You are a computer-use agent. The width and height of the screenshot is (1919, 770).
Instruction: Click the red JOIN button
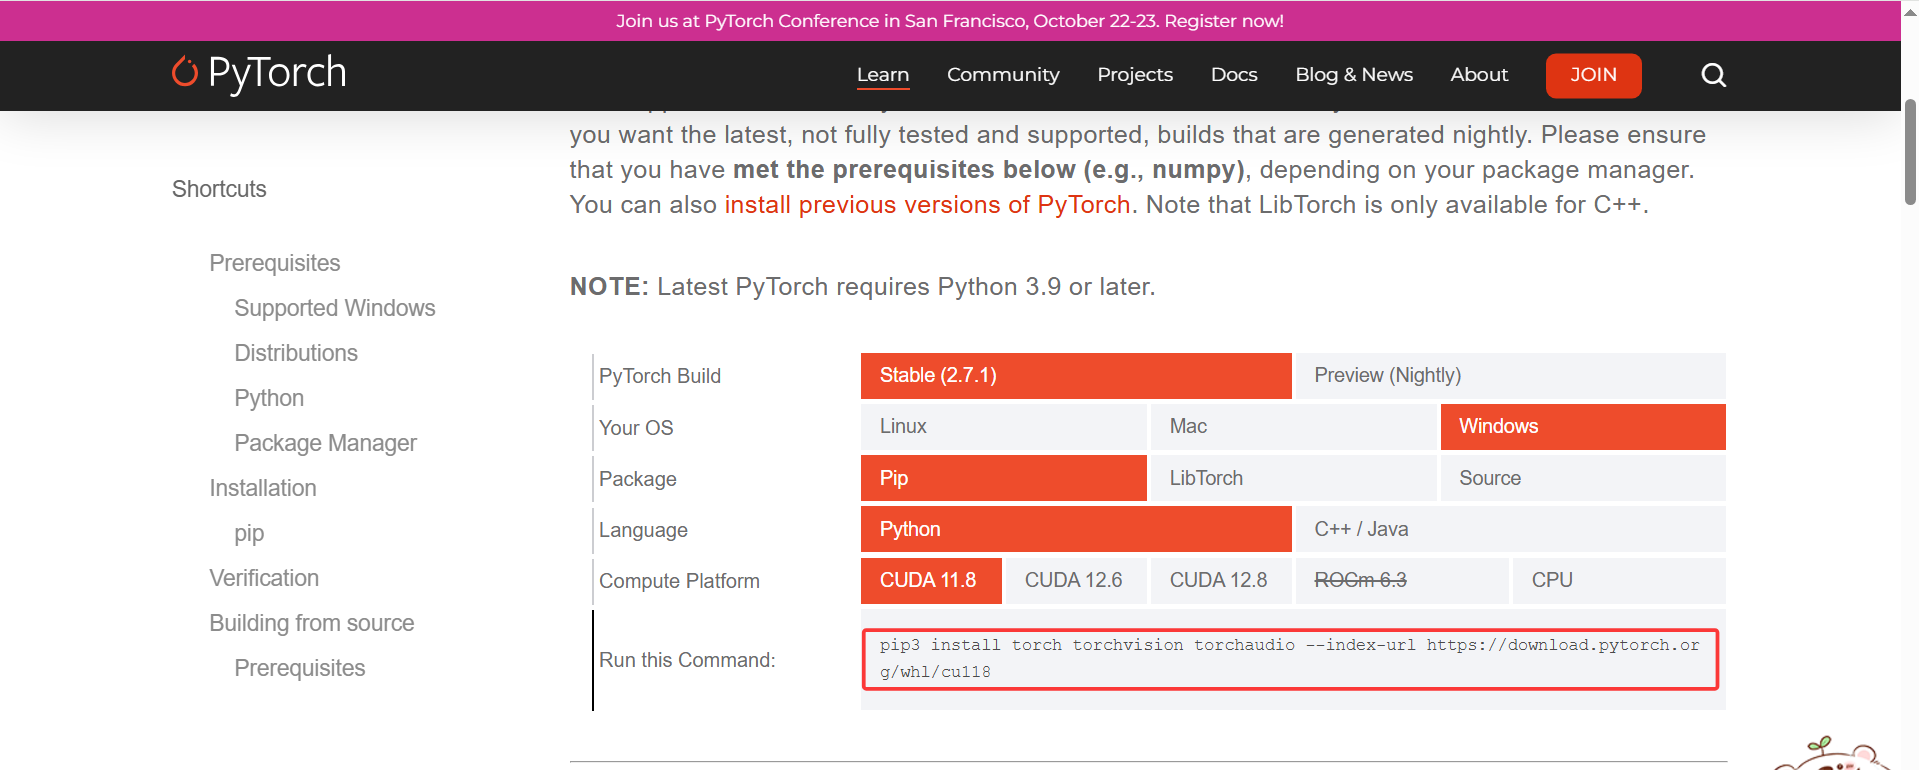point(1593,75)
